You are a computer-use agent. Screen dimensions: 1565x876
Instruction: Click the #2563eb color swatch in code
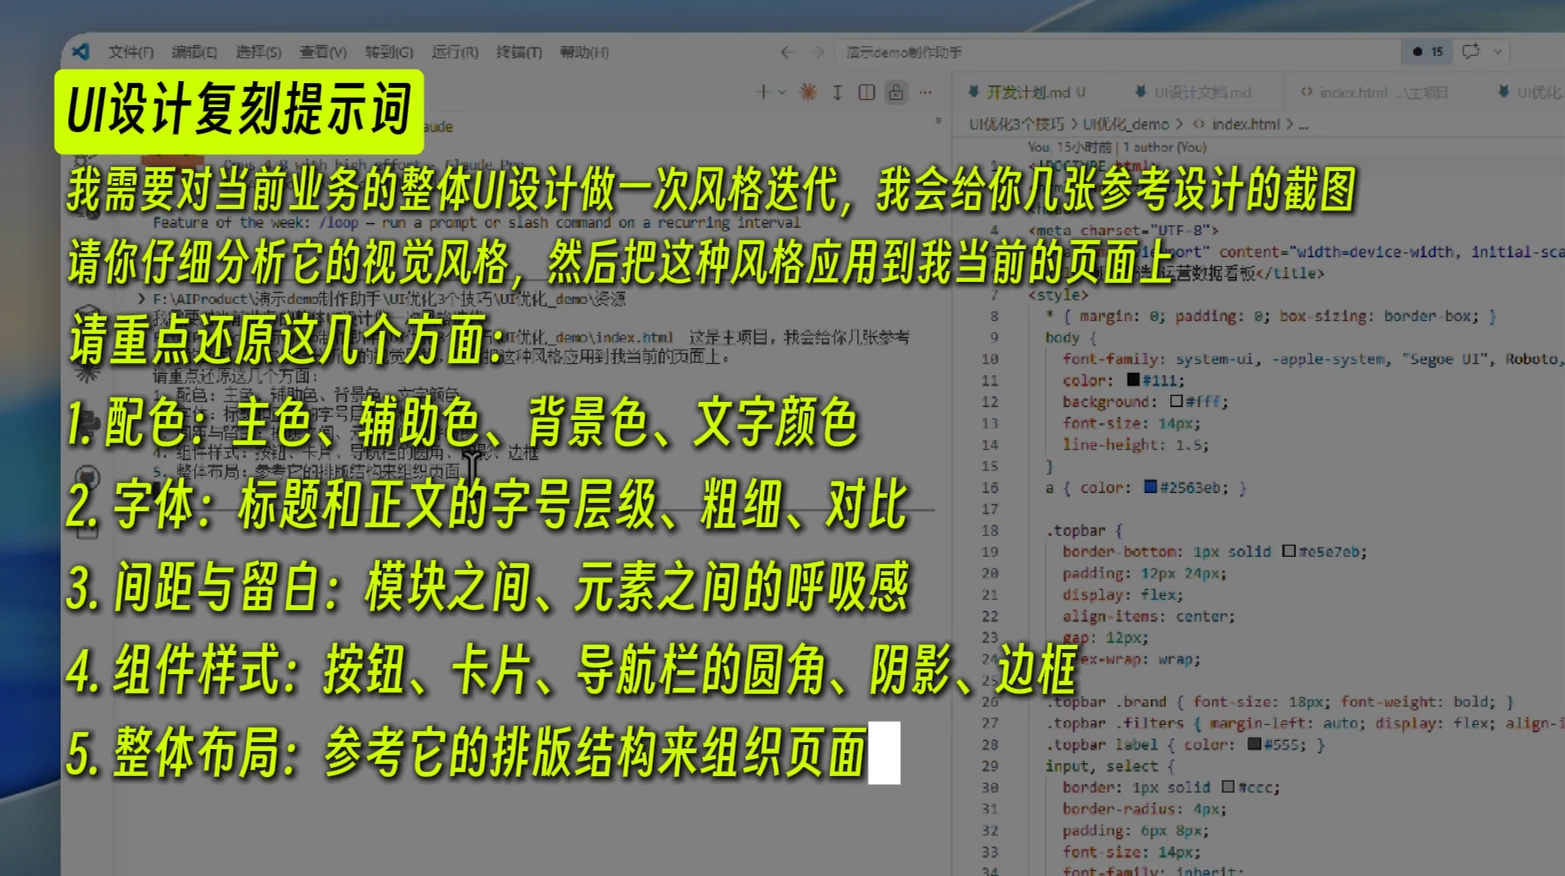coord(1151,487)
